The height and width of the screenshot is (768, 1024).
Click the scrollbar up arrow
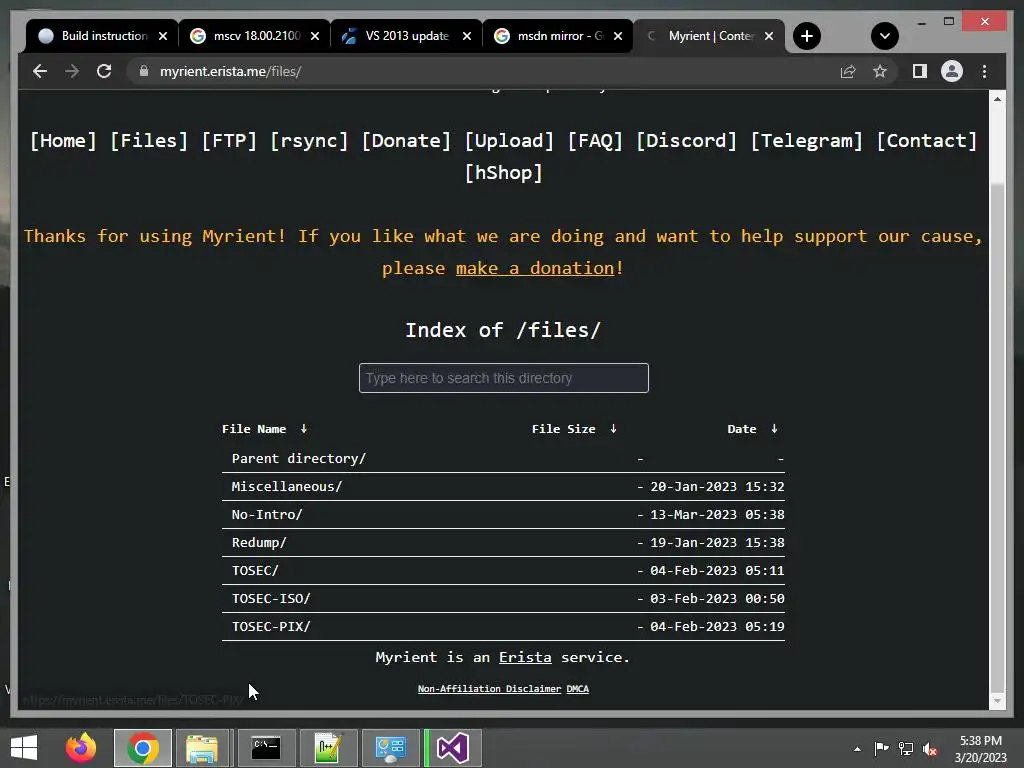click(x=997, y=99)
